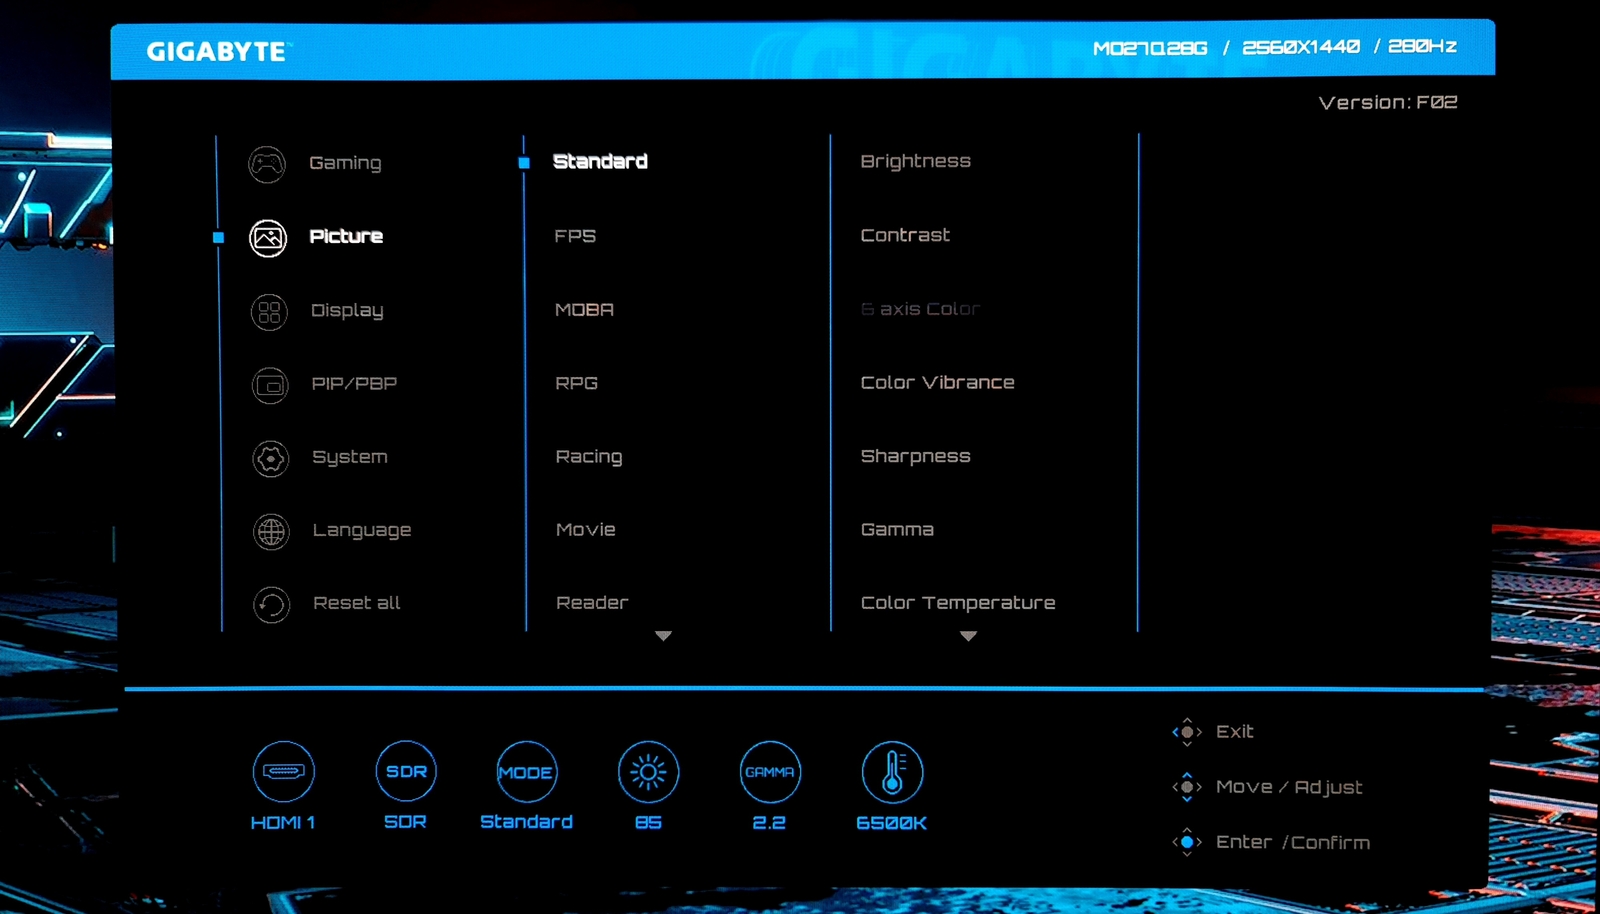Expand more picture modes below Reader
This screenshot has width=1600, height=914.
pyautogui.click(x=663, y=636)
